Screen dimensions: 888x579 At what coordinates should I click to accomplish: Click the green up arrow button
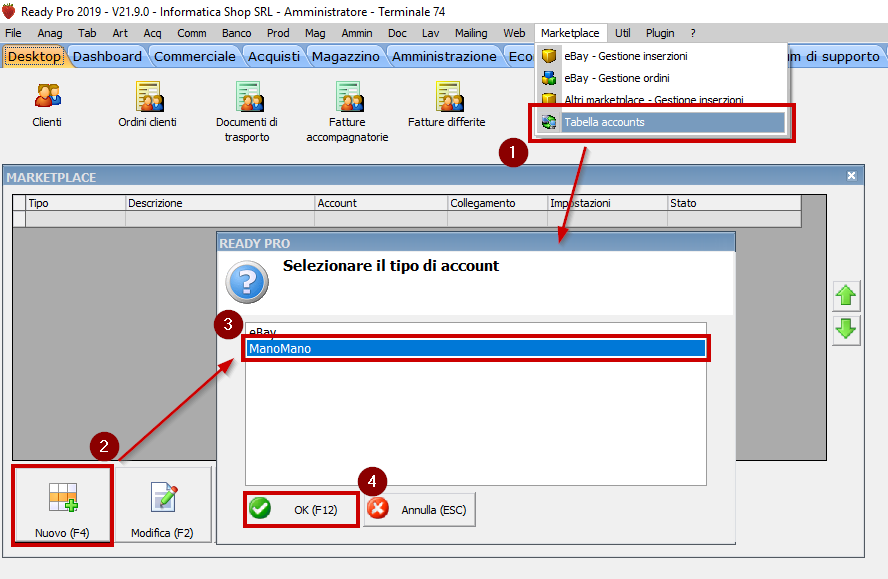(846, 296)
